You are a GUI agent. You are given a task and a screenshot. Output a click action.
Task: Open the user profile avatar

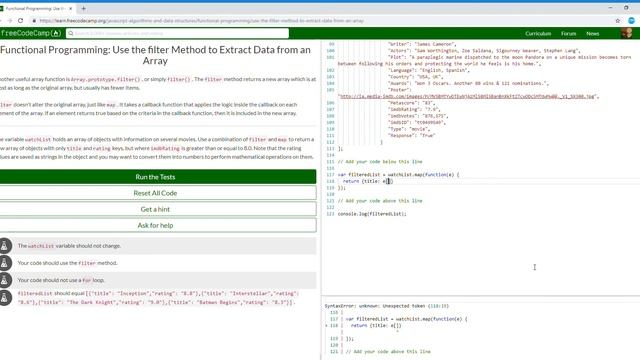[x=627, y=33]
